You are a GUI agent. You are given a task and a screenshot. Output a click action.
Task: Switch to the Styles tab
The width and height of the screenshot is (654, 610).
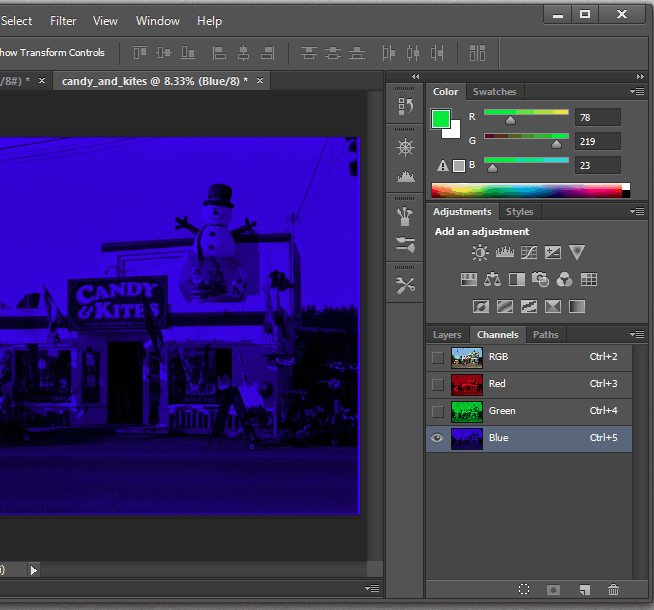(x=519, y=212)
